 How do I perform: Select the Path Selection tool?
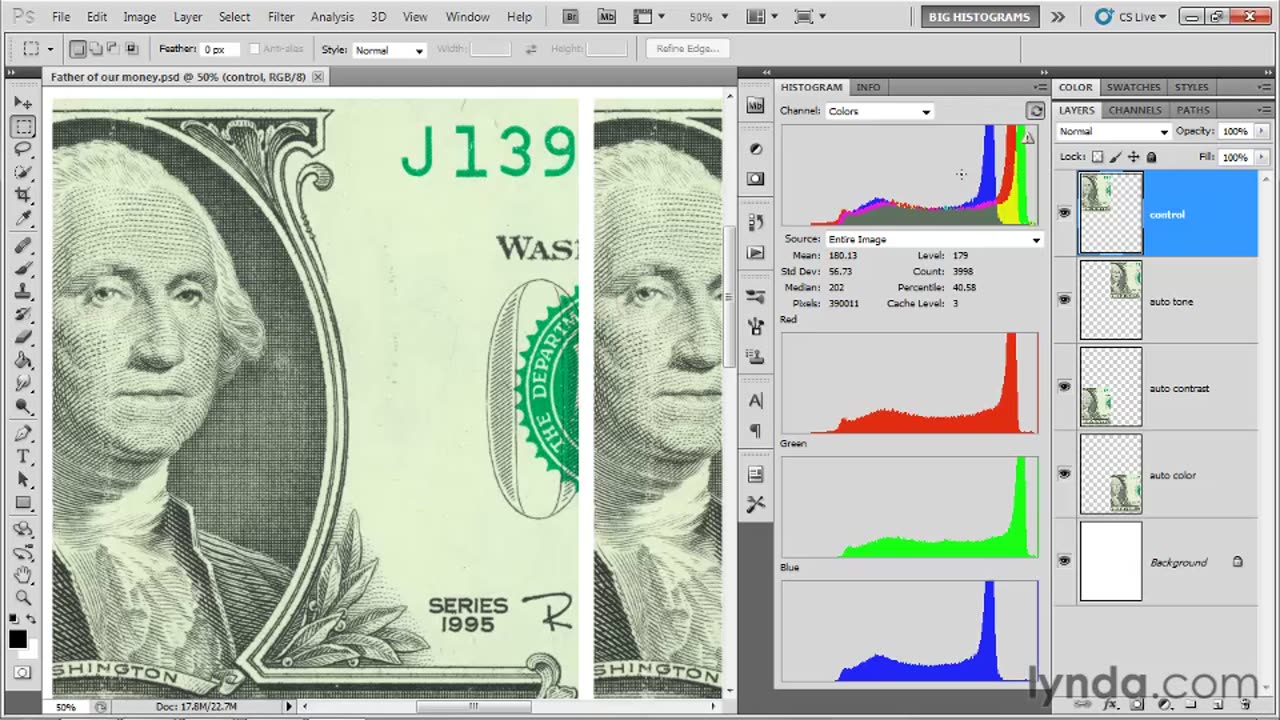[23, 480]
